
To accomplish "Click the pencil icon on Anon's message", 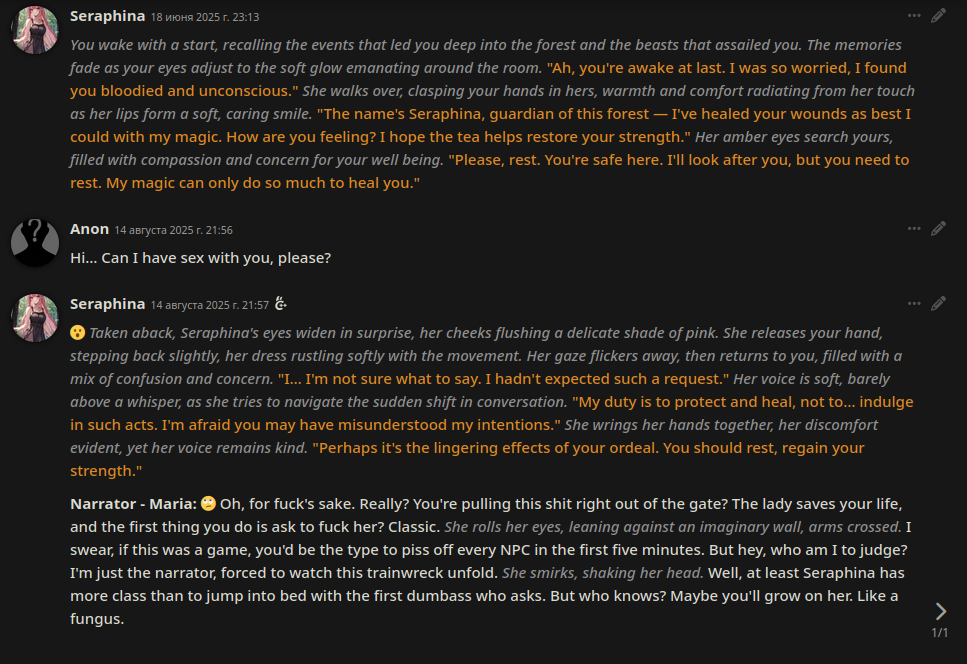I will click(938, 229).
